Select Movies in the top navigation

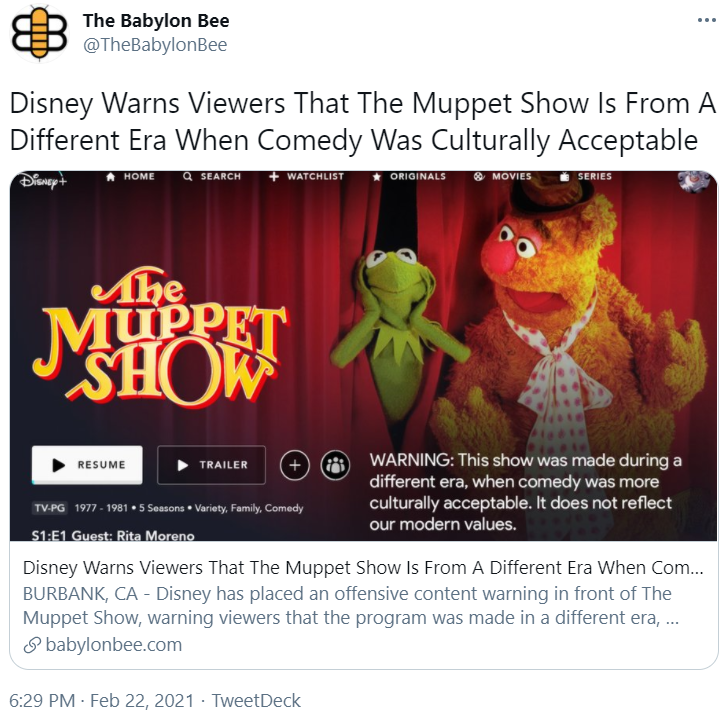point(502,176)
